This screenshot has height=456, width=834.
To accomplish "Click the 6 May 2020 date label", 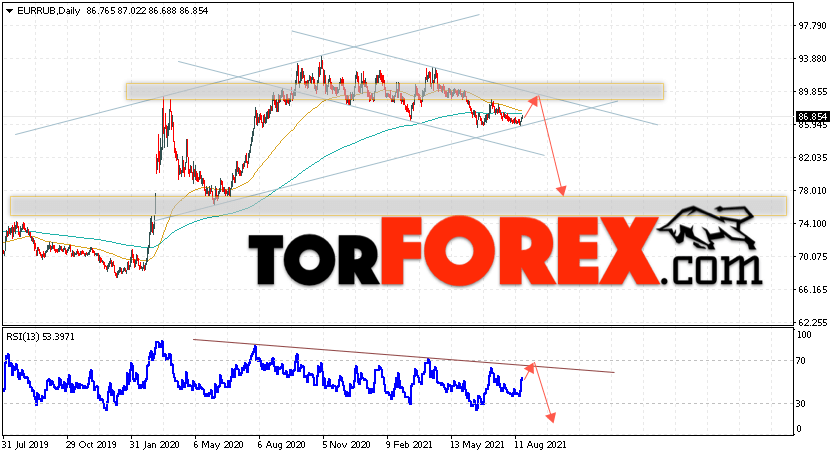I will 219,444.
